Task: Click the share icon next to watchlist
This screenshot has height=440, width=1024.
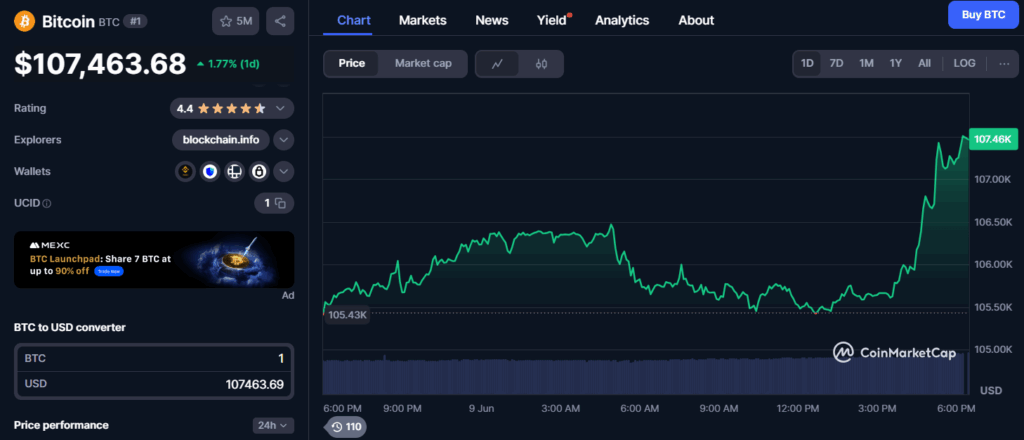Action: pyautogui.click(x=279, y=21)
